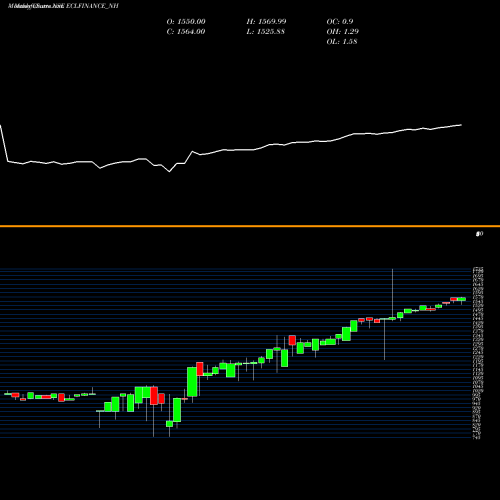Select the high value H: 1569.99
The width and height of the screenshot is (500, 500).
(x=266, y=21)
